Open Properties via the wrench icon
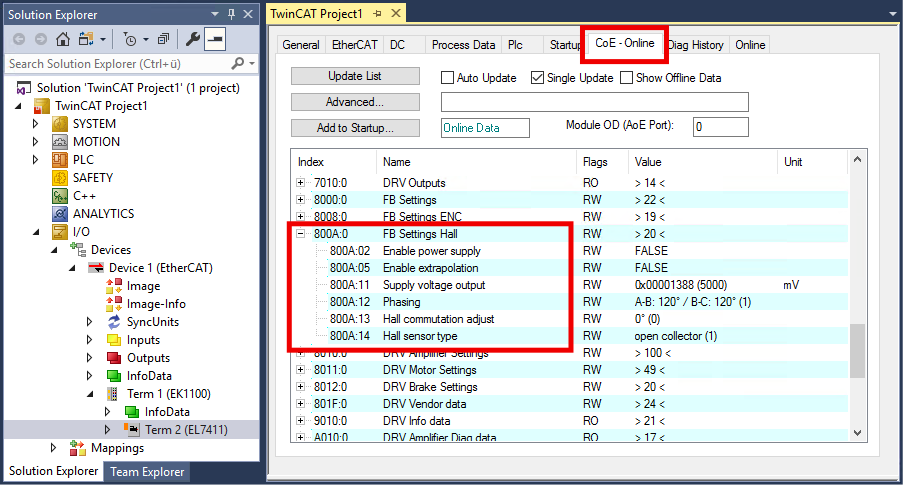Image resolution: width=903 pixels, height=485 pixels. click(193, 39)
